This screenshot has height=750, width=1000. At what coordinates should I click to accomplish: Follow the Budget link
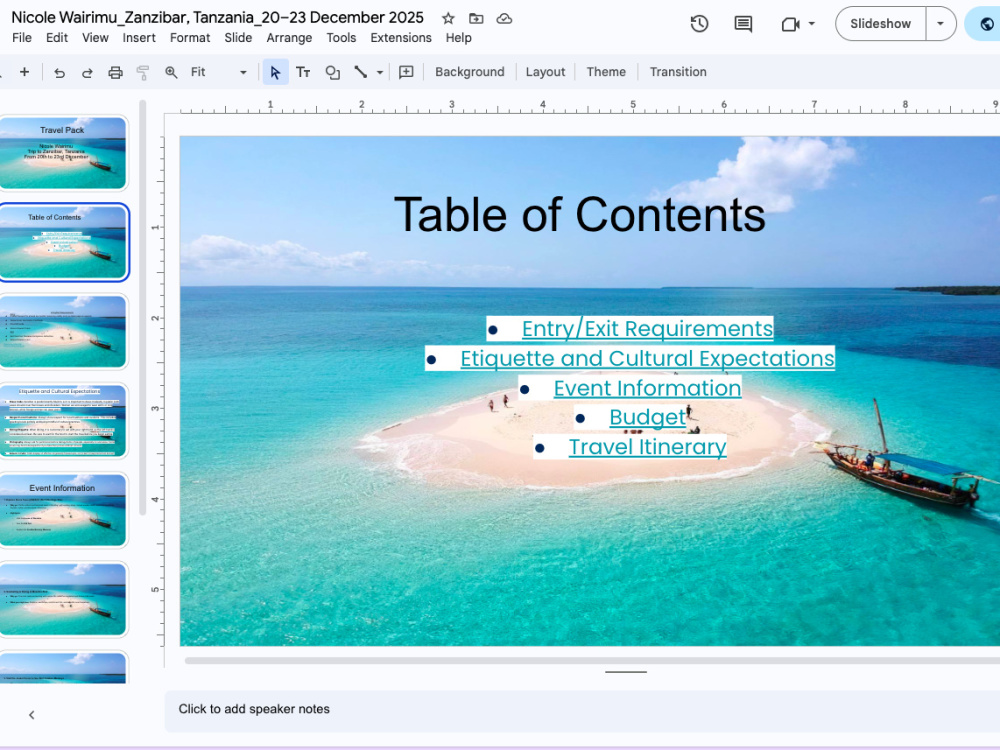point(647,417)
